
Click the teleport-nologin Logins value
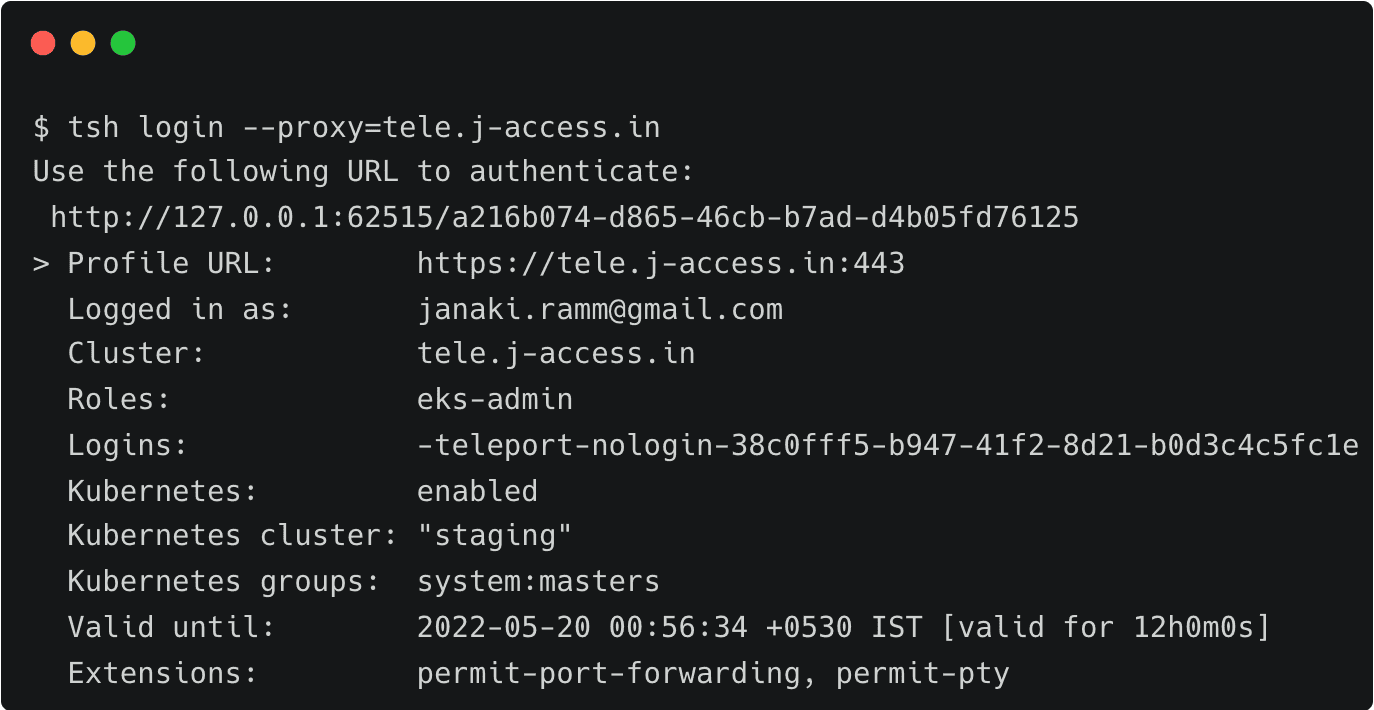(887, 445)
